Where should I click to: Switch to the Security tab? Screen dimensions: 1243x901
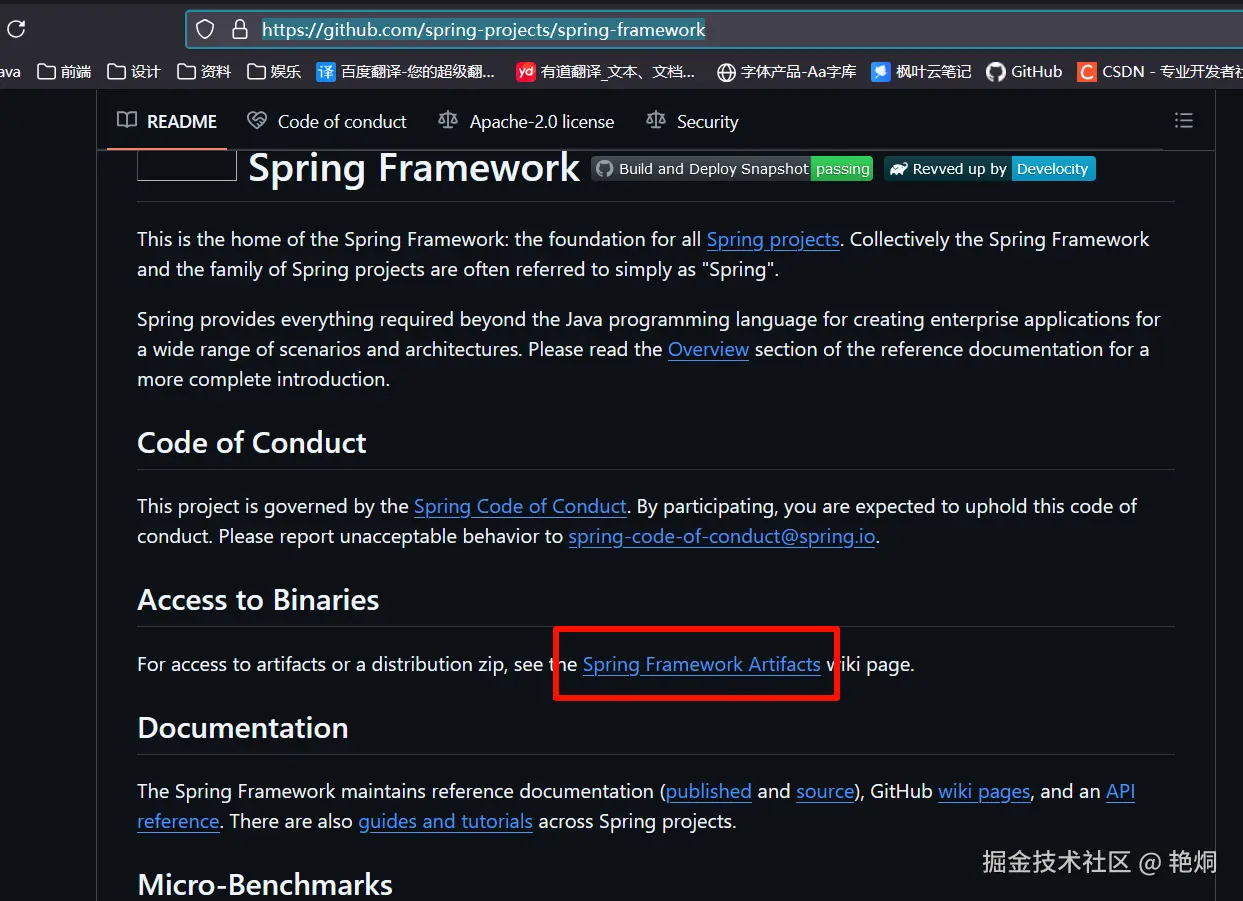click(692, 121)
